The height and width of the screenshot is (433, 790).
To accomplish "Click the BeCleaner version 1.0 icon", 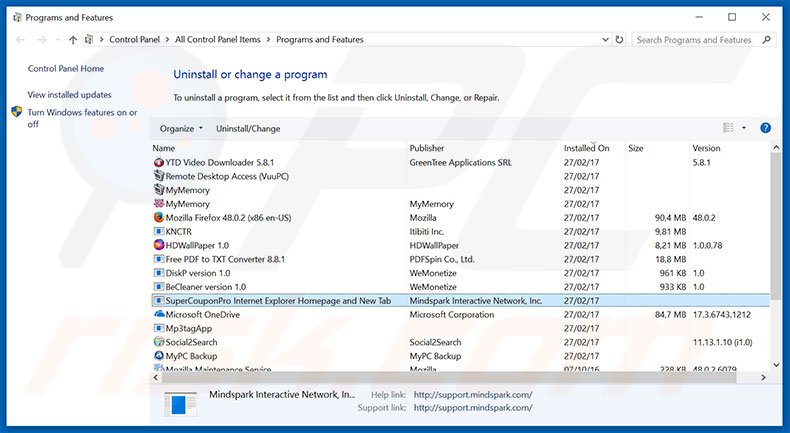I will point(159,287).
